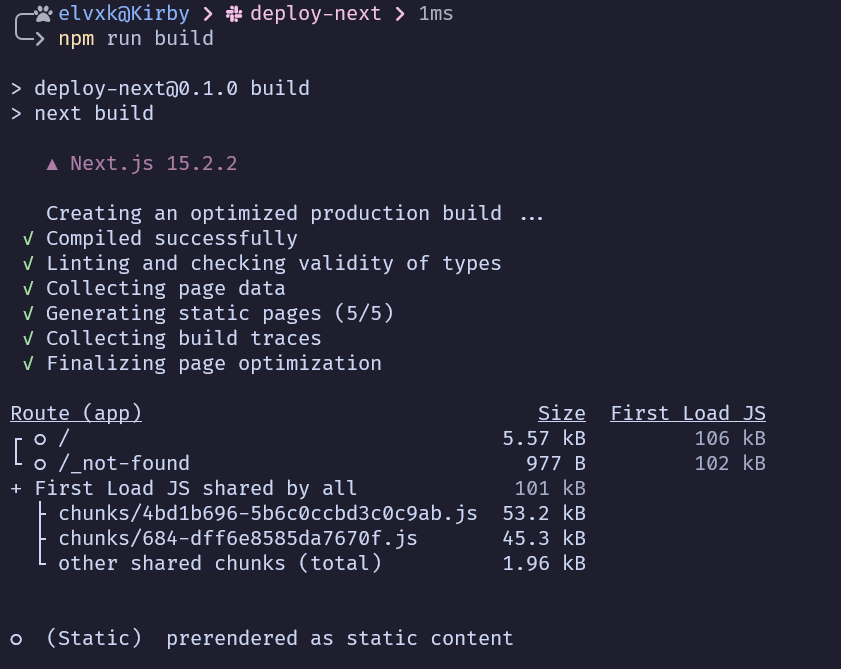Click the checkmark beside Generating static pages

(28, 314)
